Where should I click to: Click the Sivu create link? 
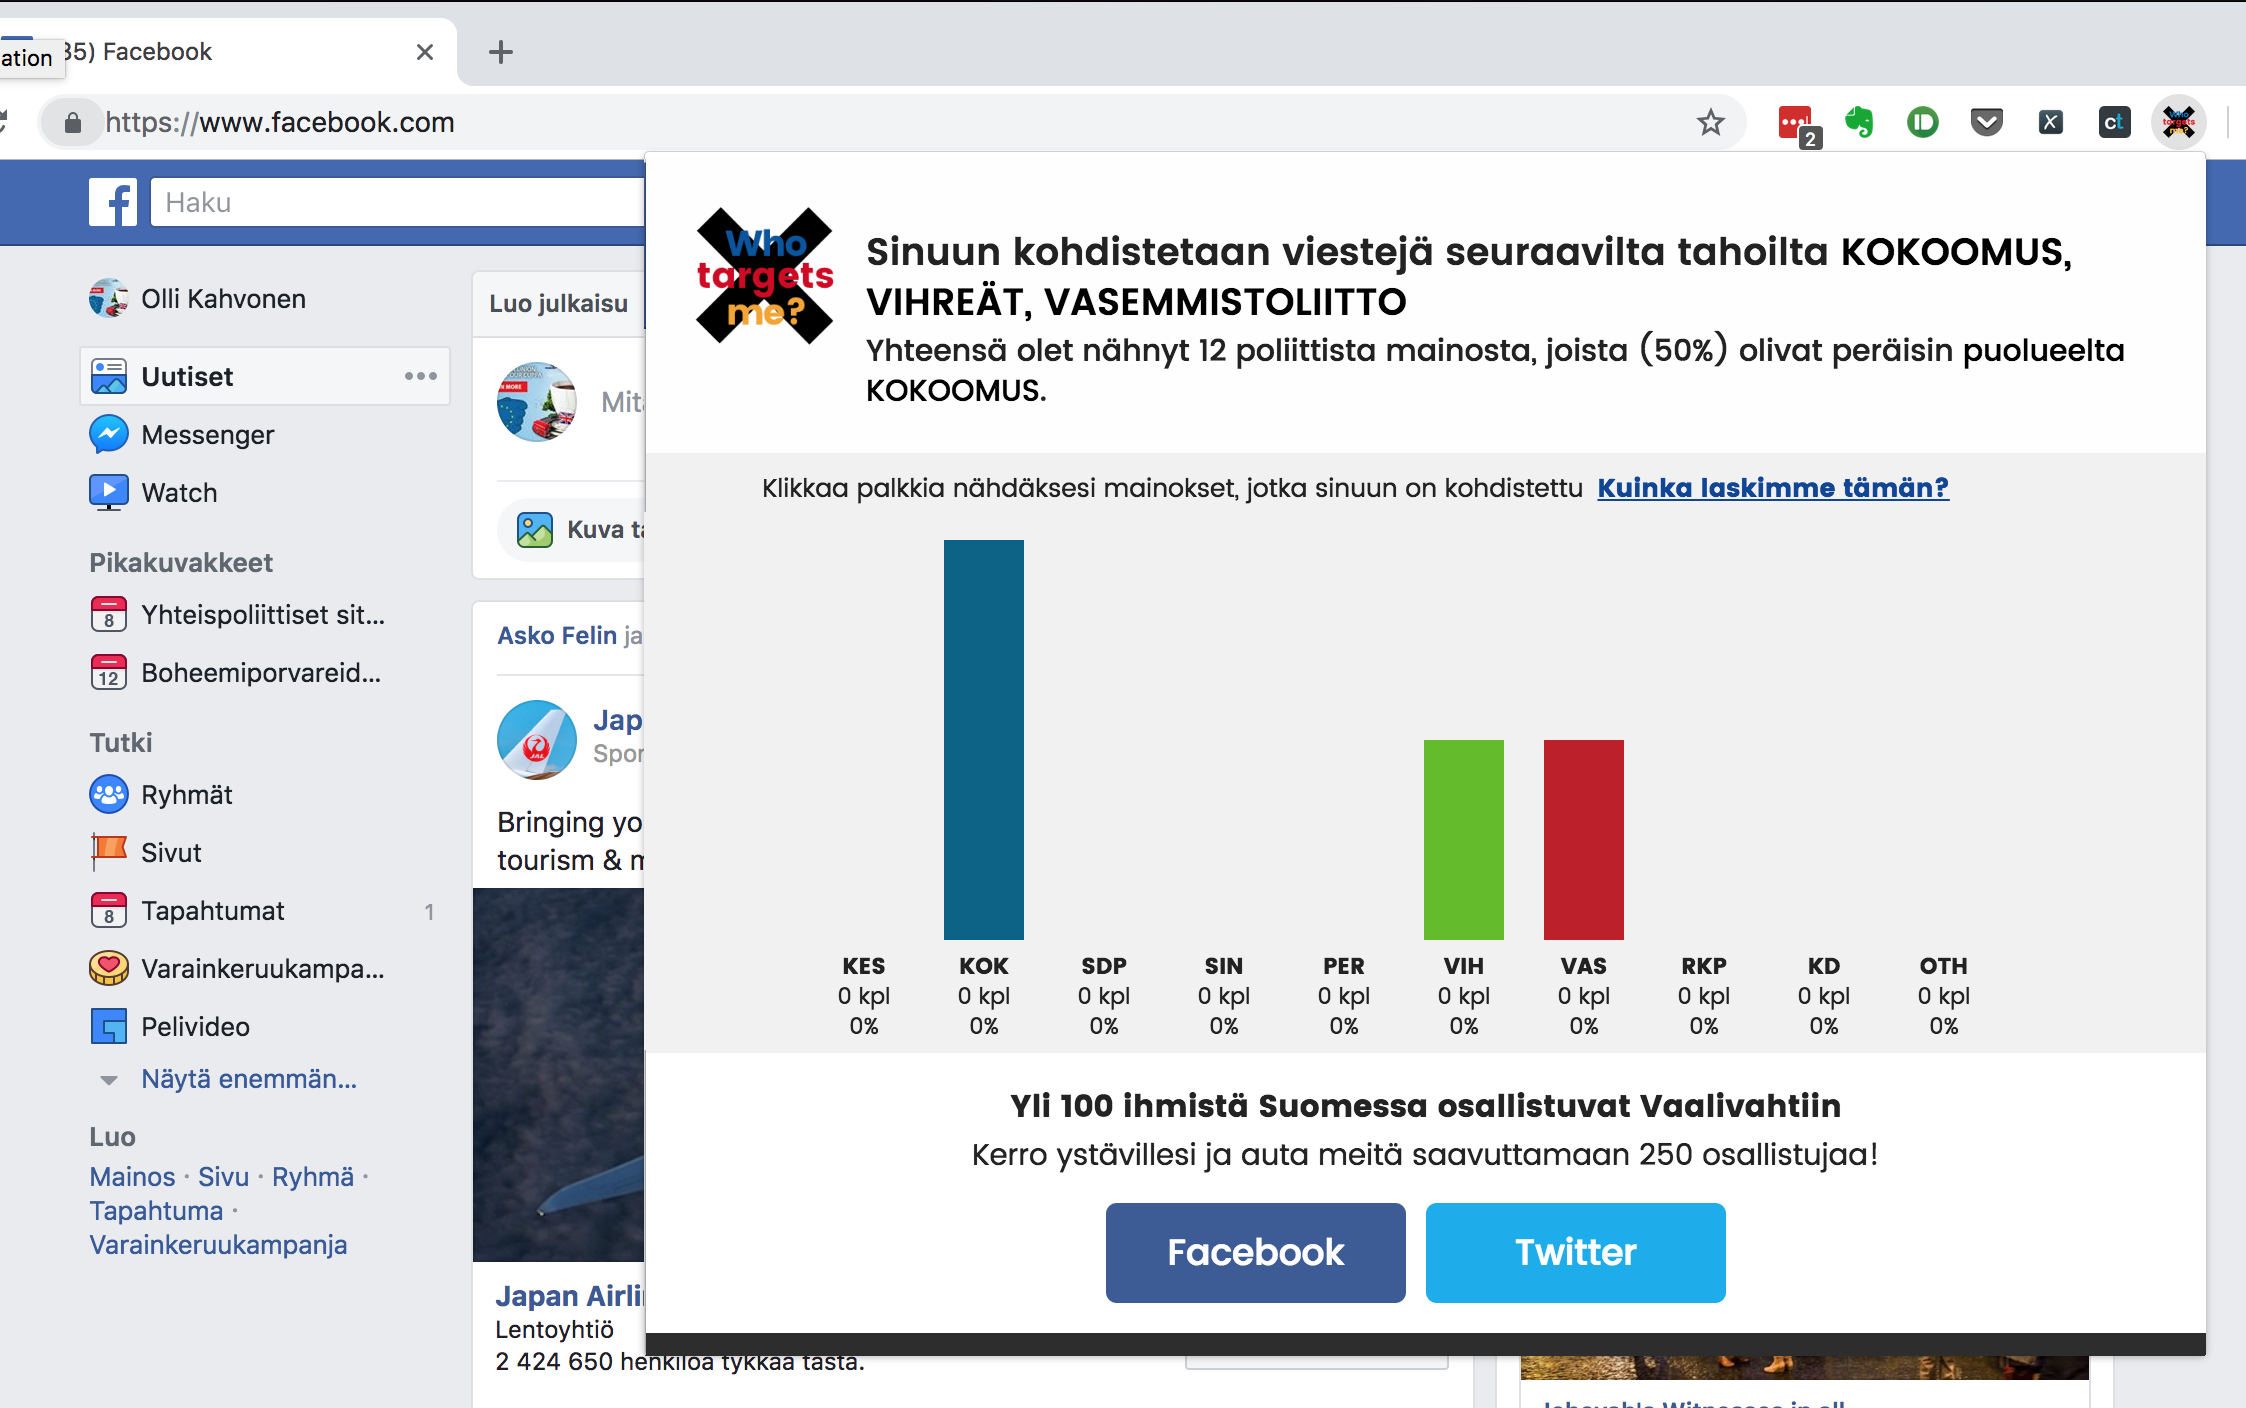[x=223, y=1176]
